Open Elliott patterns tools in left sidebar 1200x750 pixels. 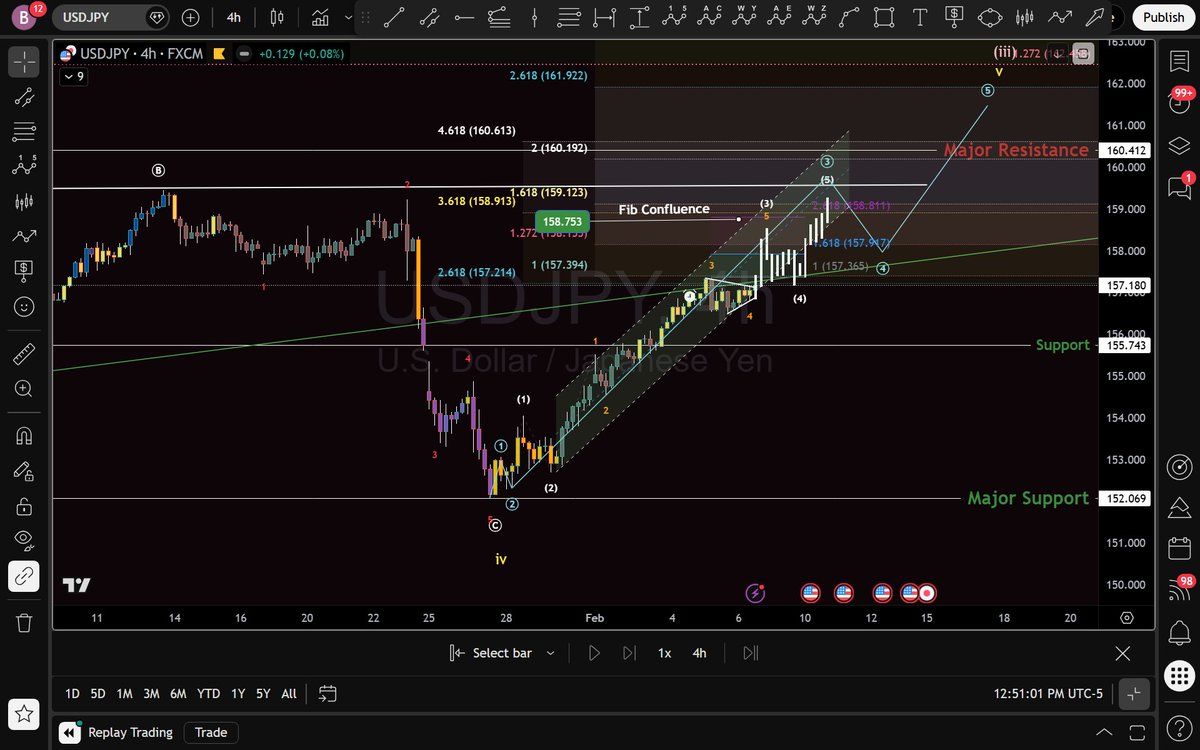pos(25,167)
